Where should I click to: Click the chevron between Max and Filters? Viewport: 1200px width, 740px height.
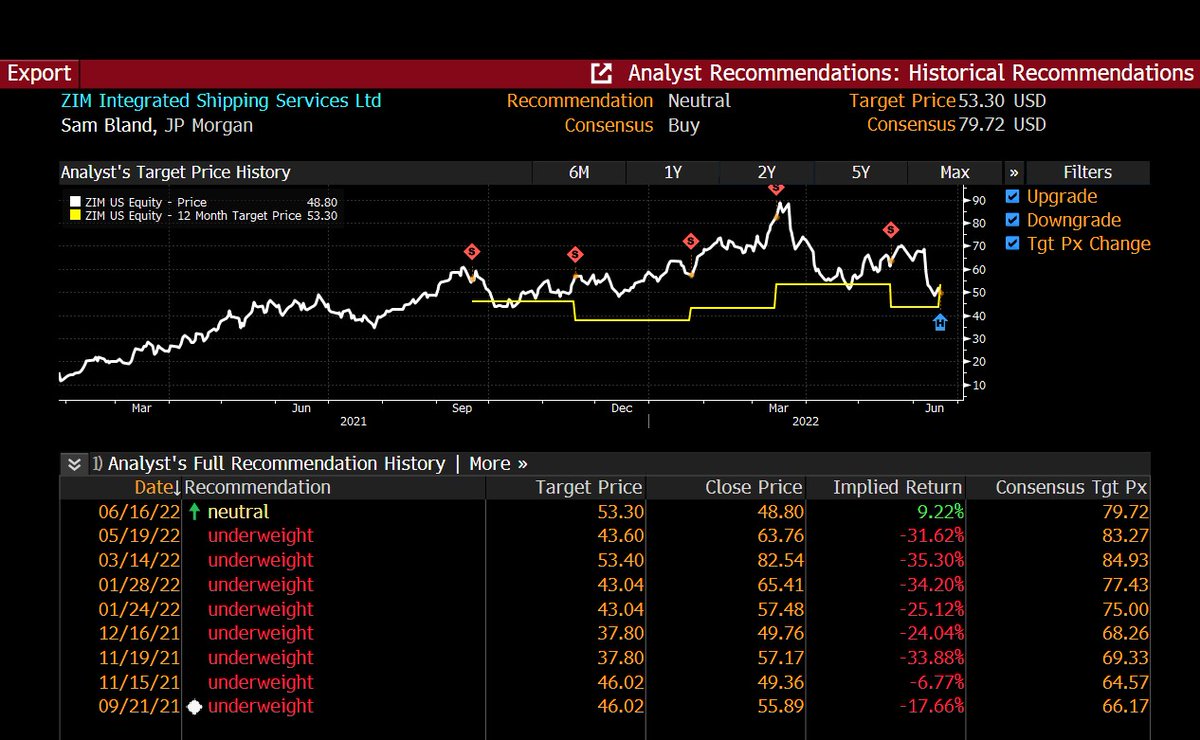coord(1014,172)
